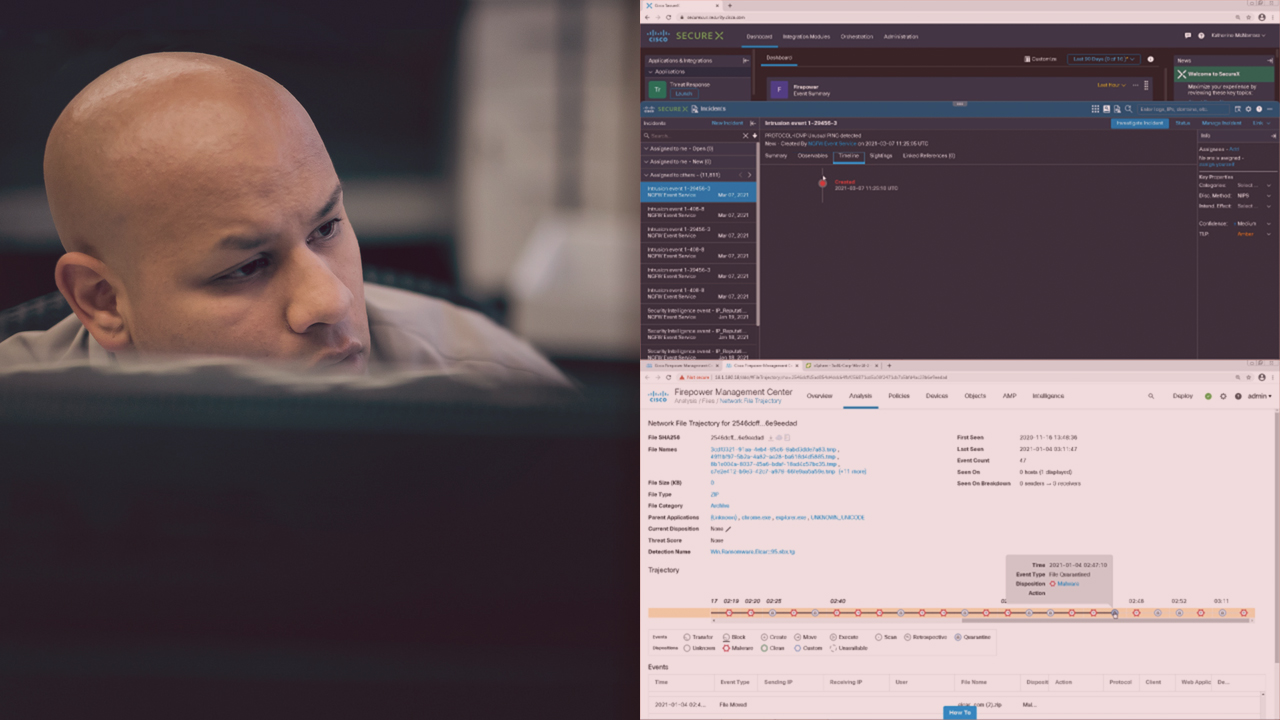Open the apps grid icon in SecureX ribbon

click(1094, 109)
